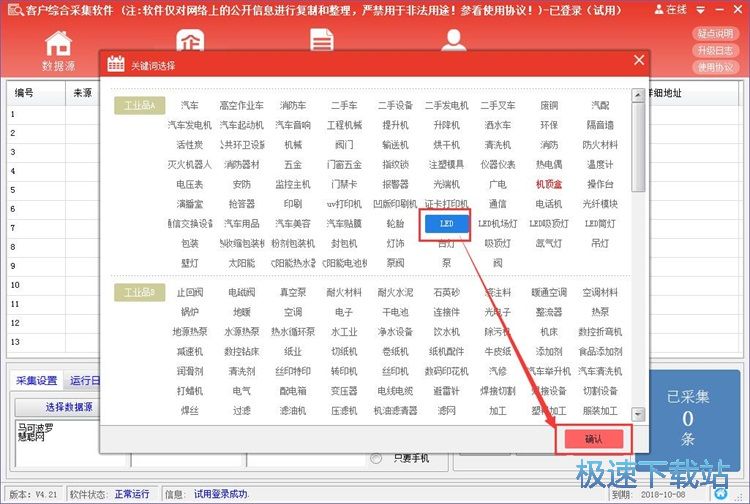Select the 净水设备 keyword

click(x=395, y=331)
